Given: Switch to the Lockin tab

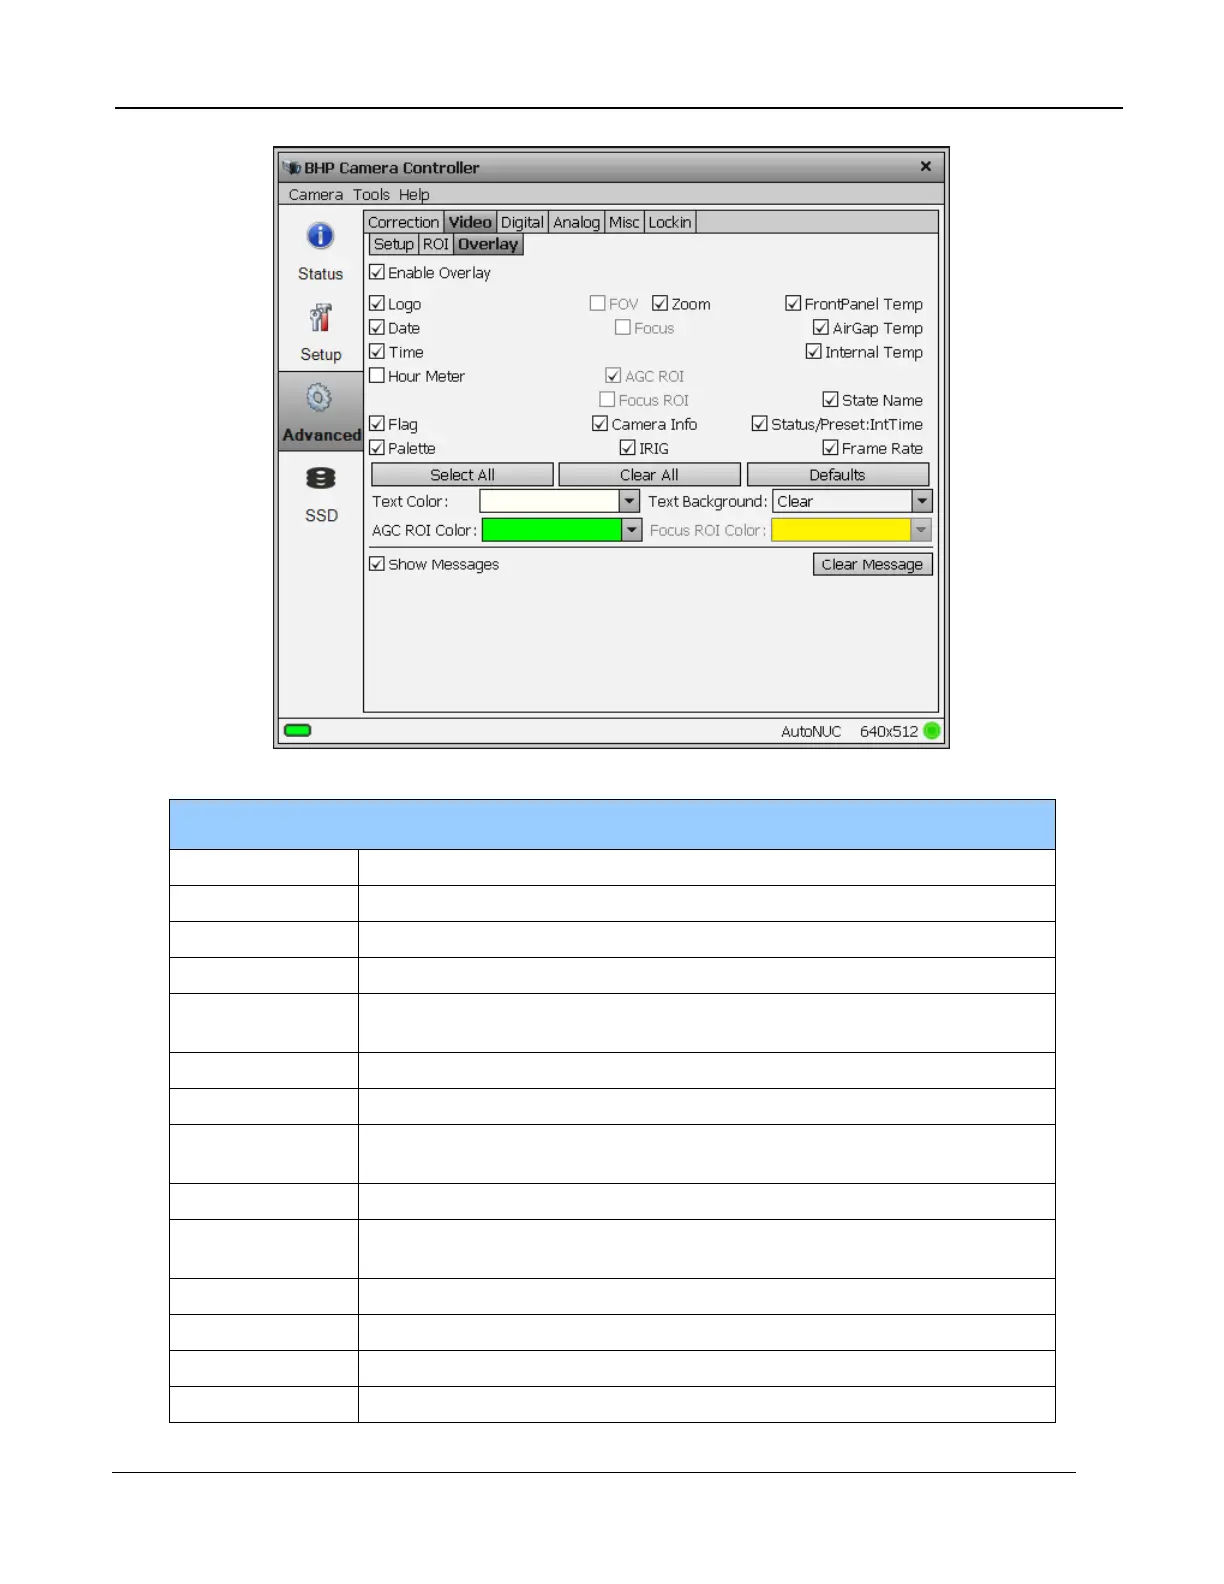Looking at the screenshot, I should (x=670, y=222).
